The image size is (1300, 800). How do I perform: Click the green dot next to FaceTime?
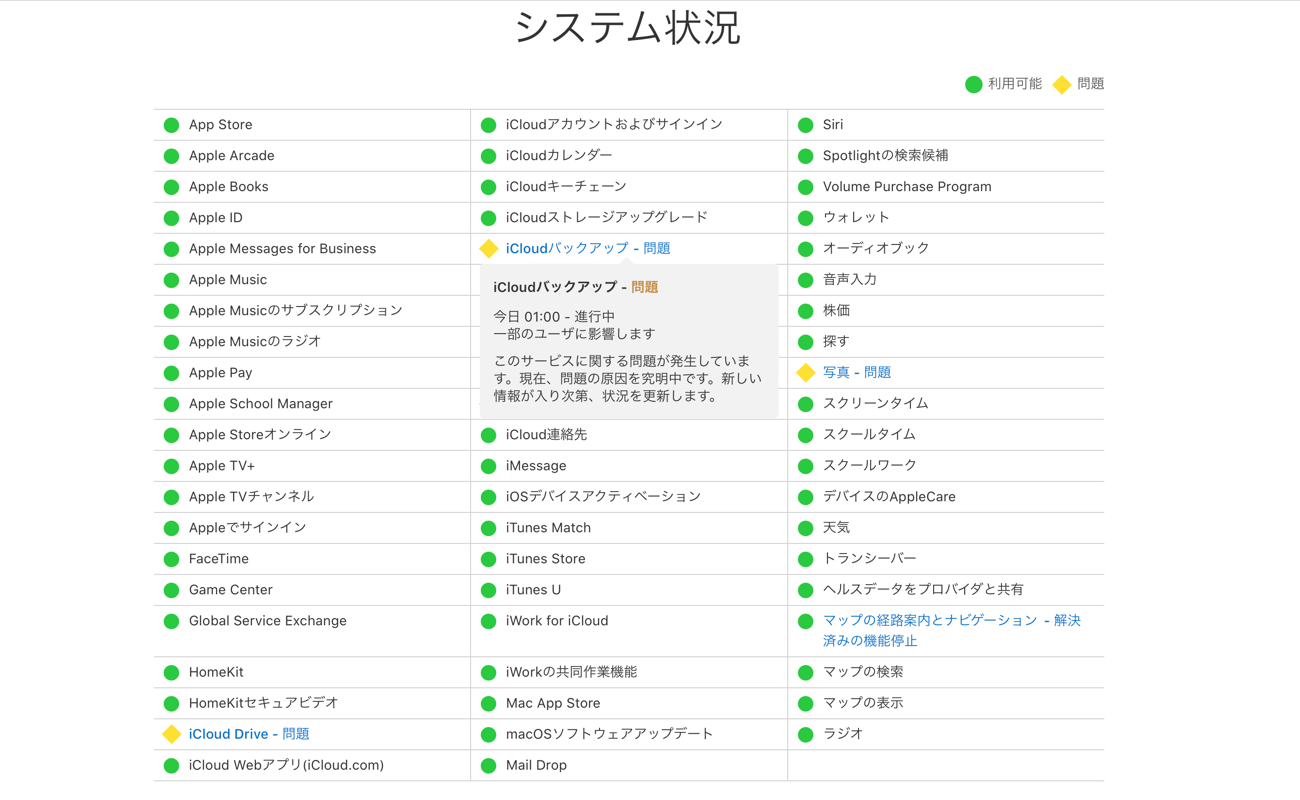pyautogui.click(x=172, y=559)
